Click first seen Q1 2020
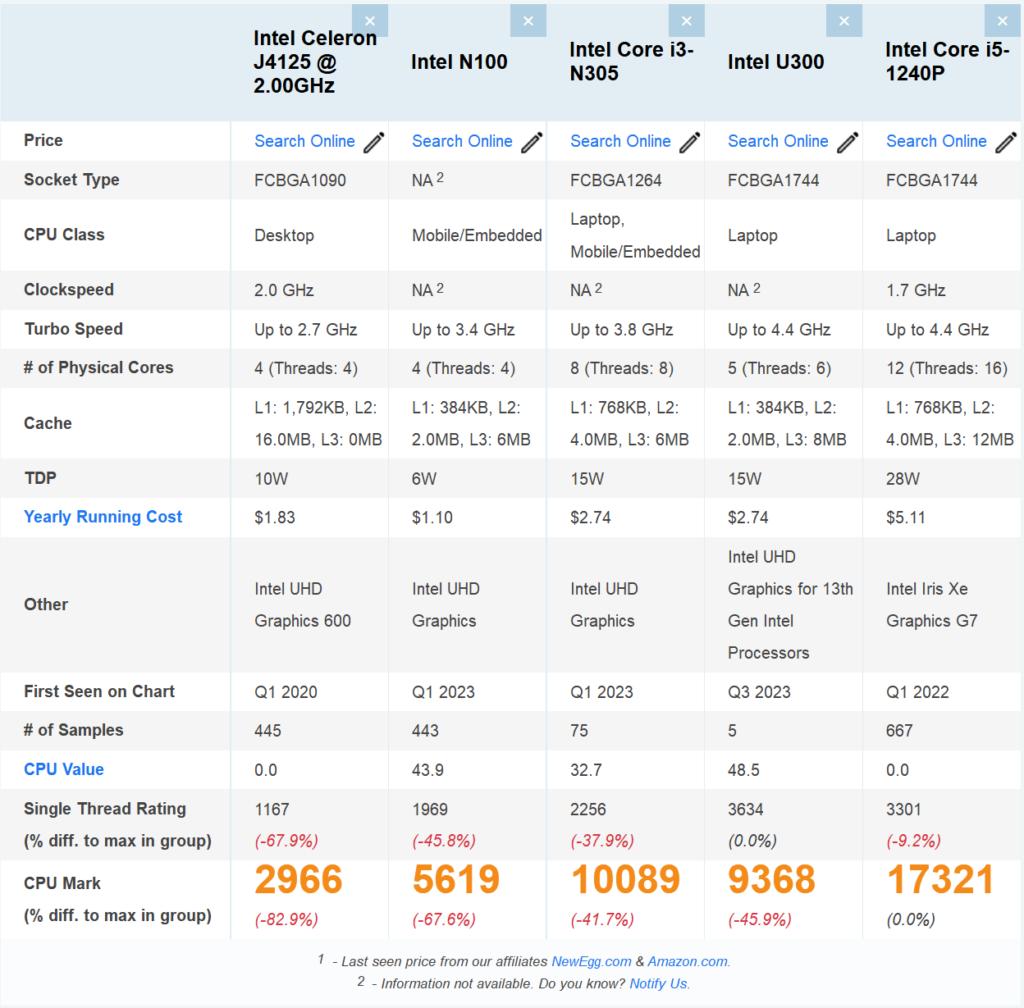1024x1008 pixels. click(285, 692)
